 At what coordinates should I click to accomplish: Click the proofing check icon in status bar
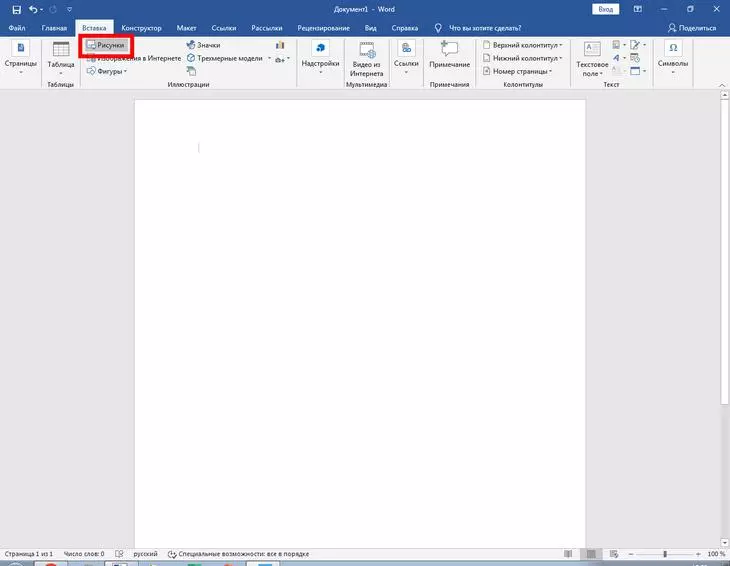[119, 554]
